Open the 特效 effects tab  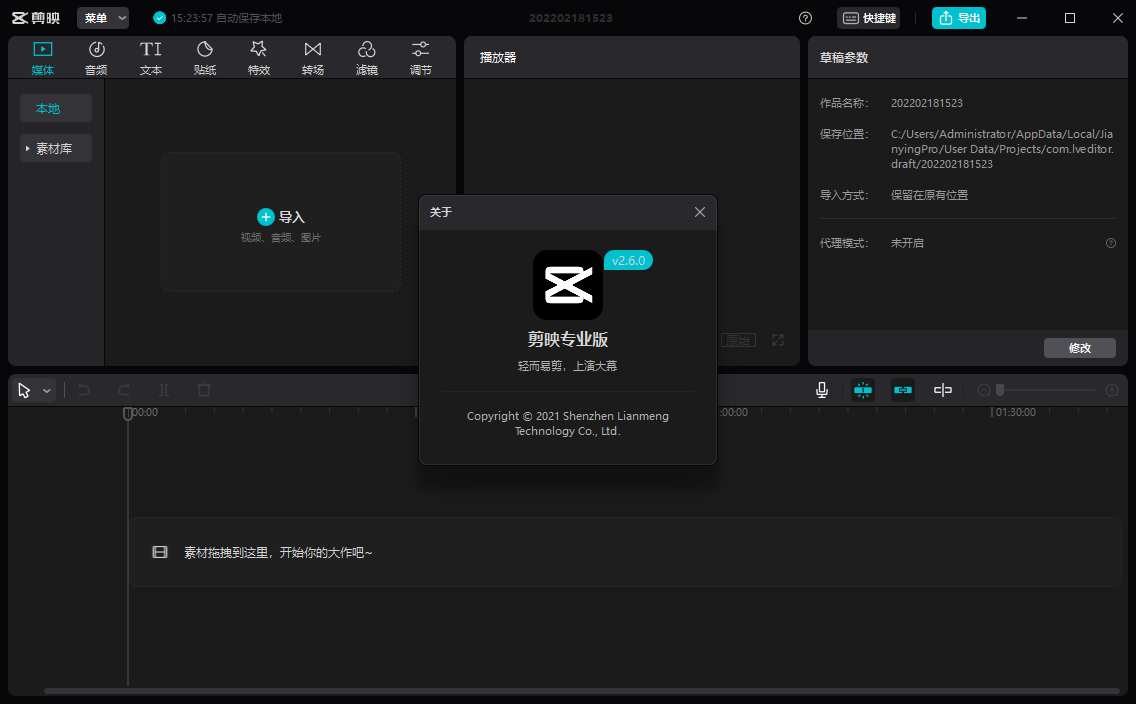point(259,58)
